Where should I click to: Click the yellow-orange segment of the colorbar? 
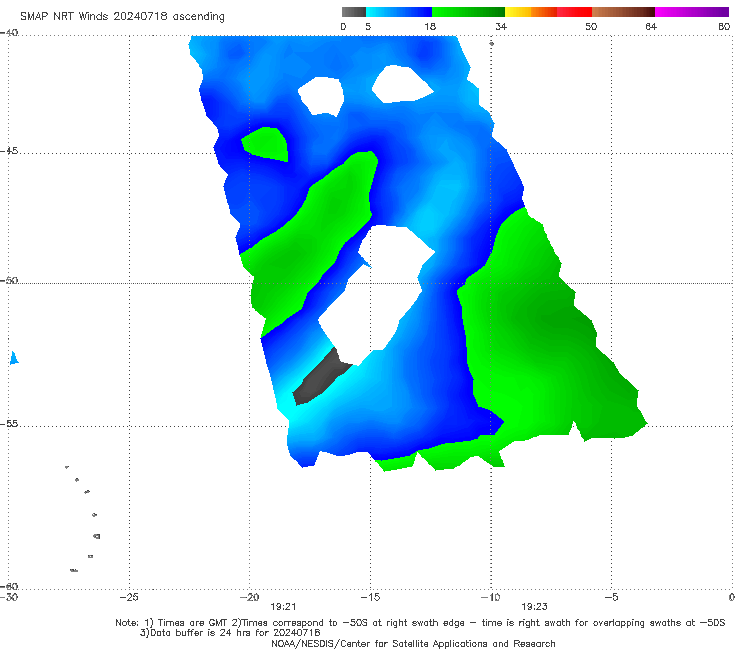(x=531, y=12)
